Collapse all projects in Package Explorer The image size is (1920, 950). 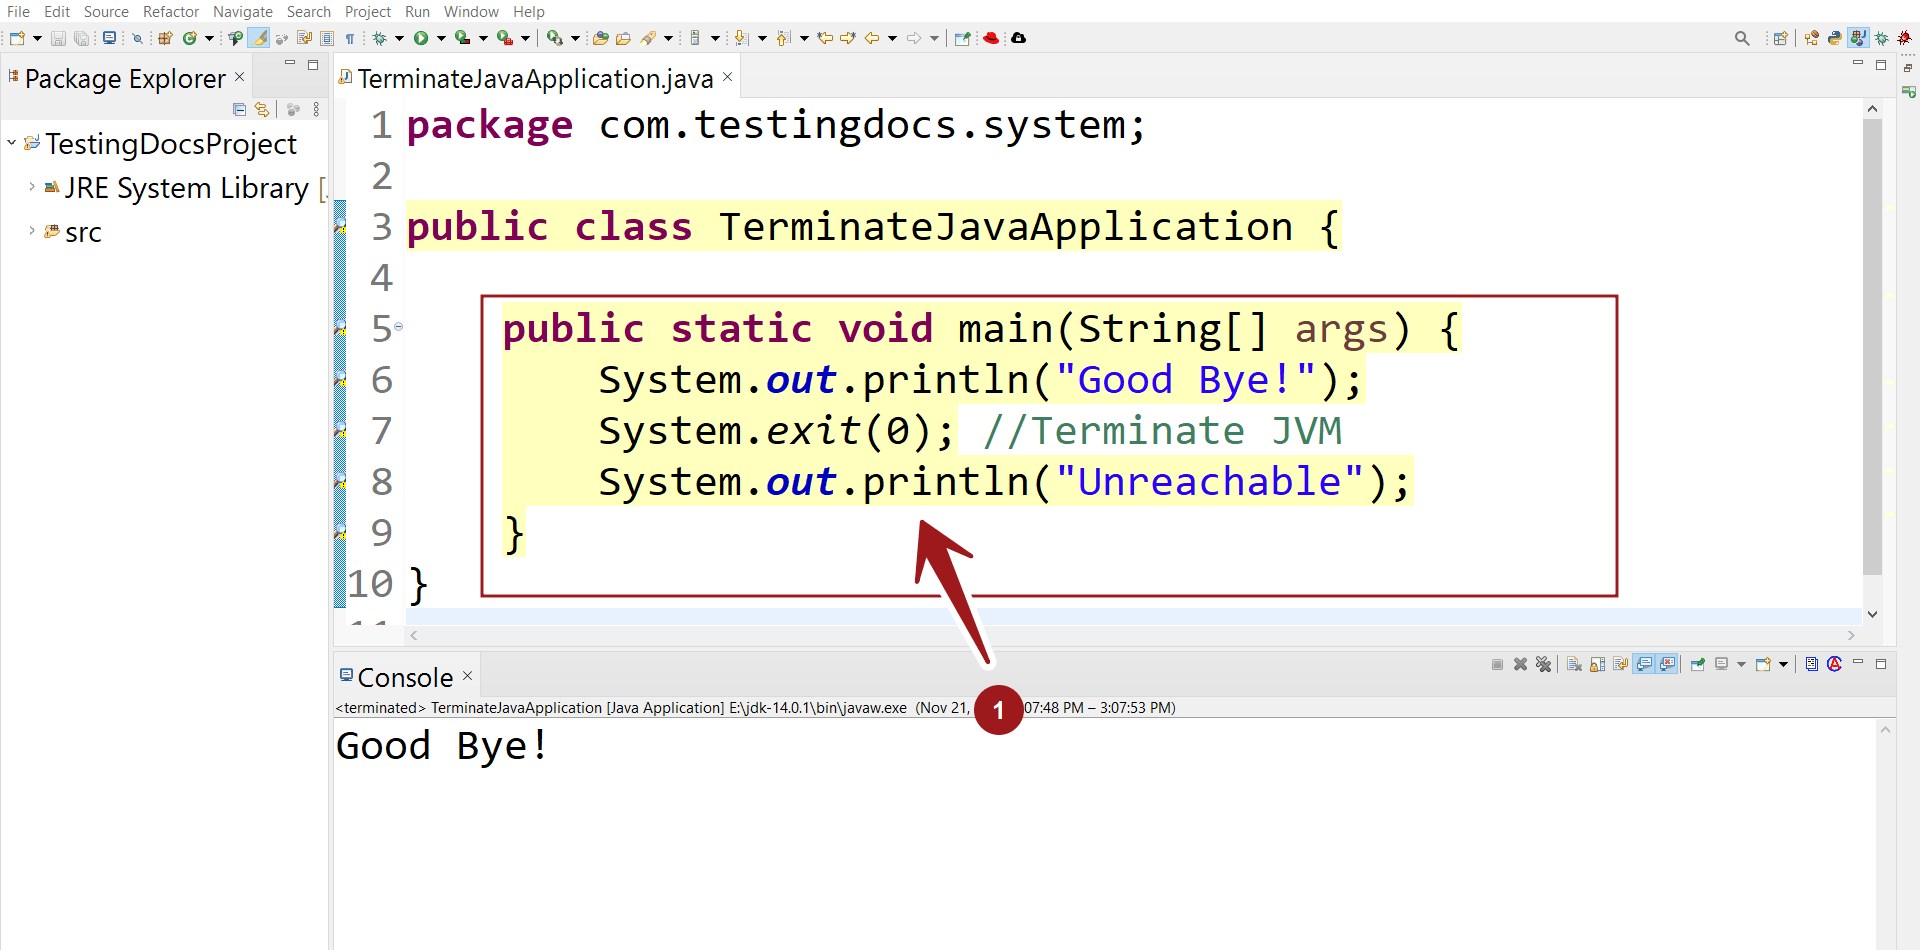239,109
